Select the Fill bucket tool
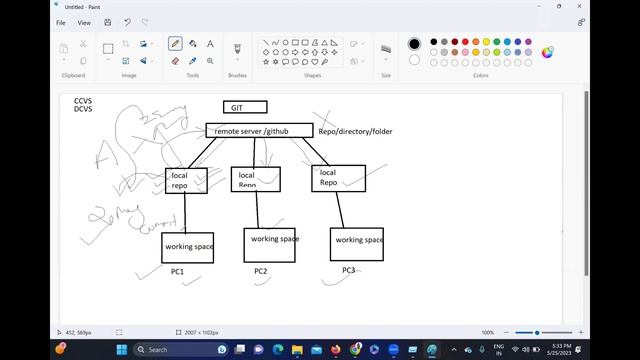This screenshot has width=640, height=360. tap(193, 44)
